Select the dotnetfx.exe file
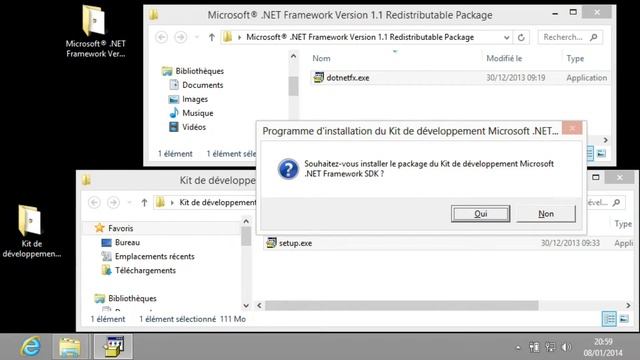The width and height of the screenshot is (640, 360). [347, 78]
